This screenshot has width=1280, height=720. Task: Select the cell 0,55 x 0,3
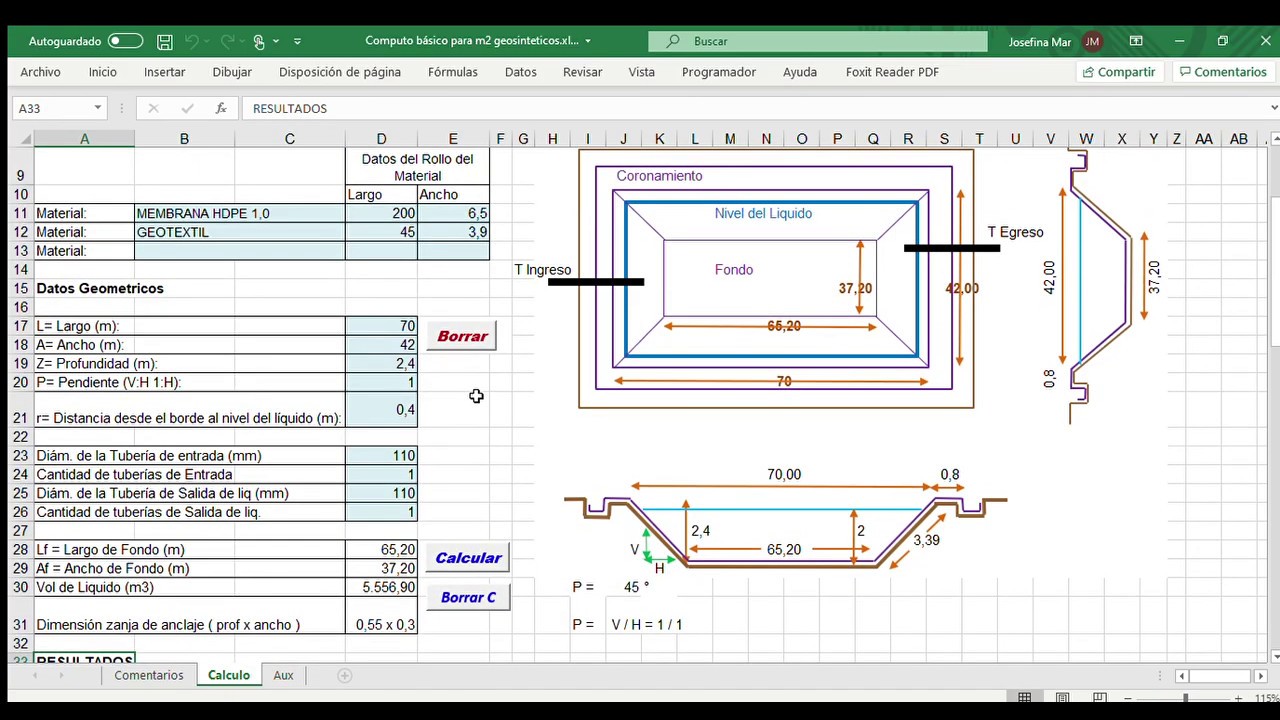(381, 615)
